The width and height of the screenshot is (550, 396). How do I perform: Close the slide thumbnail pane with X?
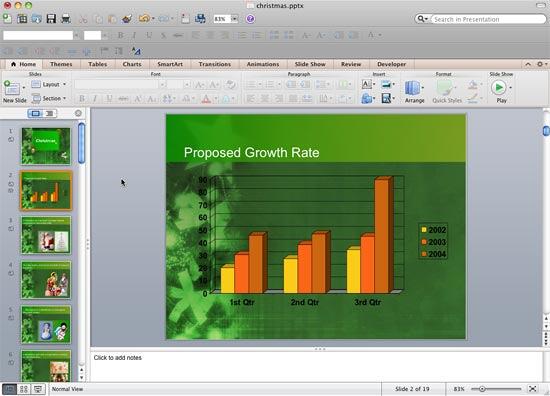point(78,113)
